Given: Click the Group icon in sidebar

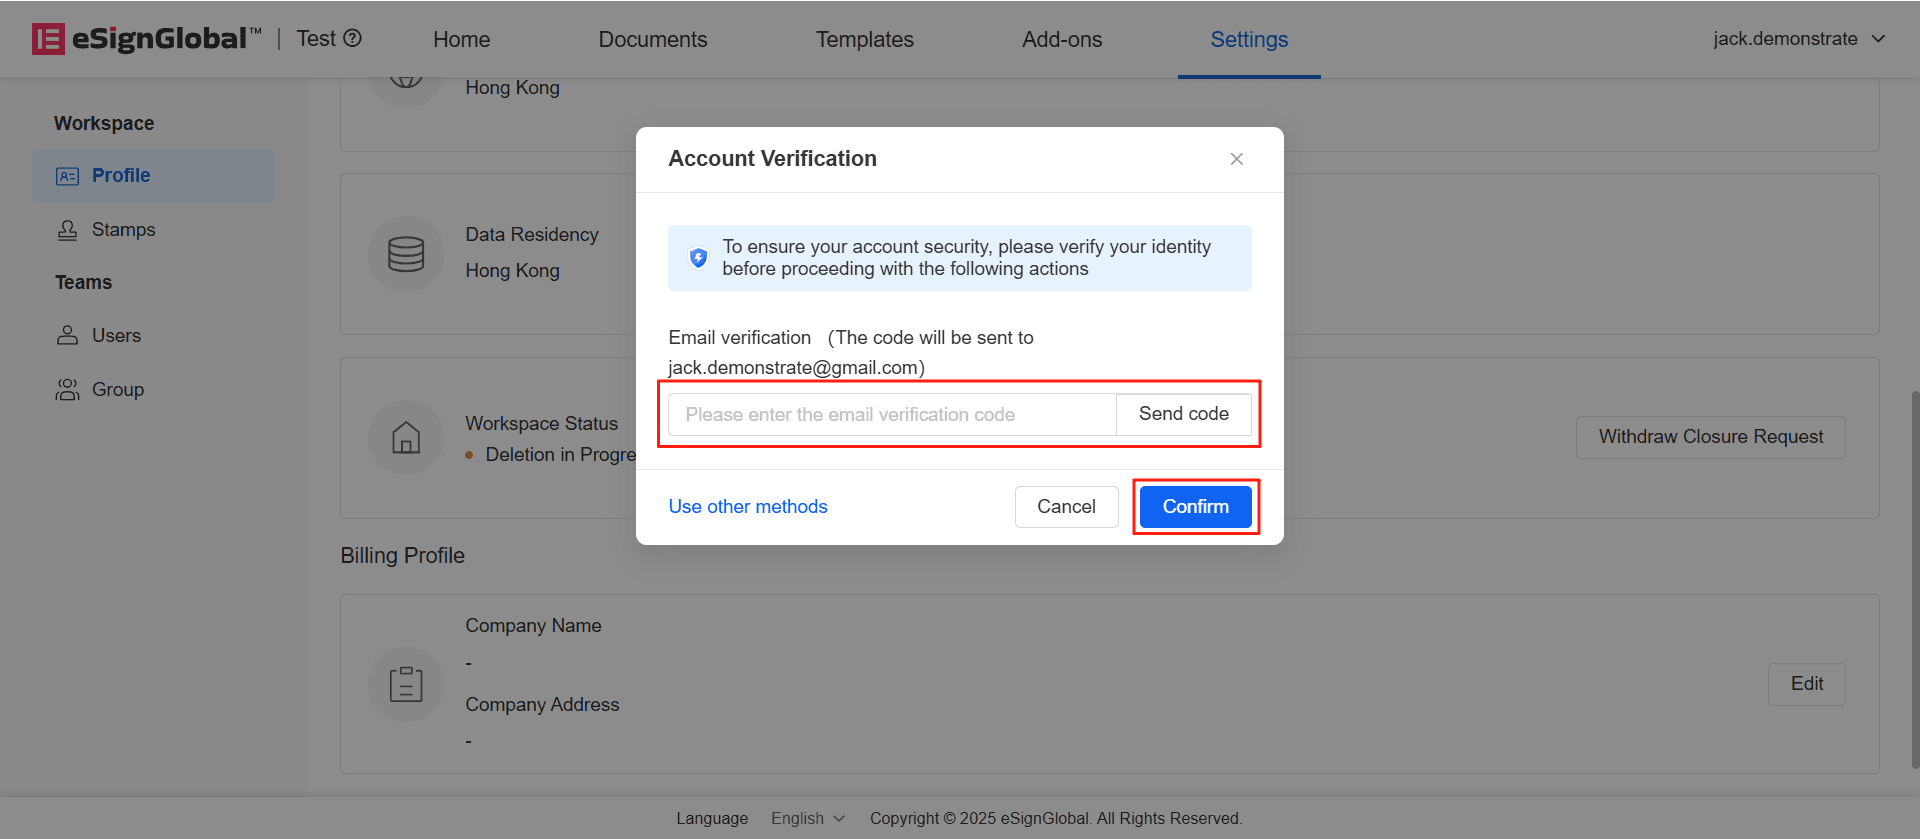Looking at the screenshot, I should [67, 390].
